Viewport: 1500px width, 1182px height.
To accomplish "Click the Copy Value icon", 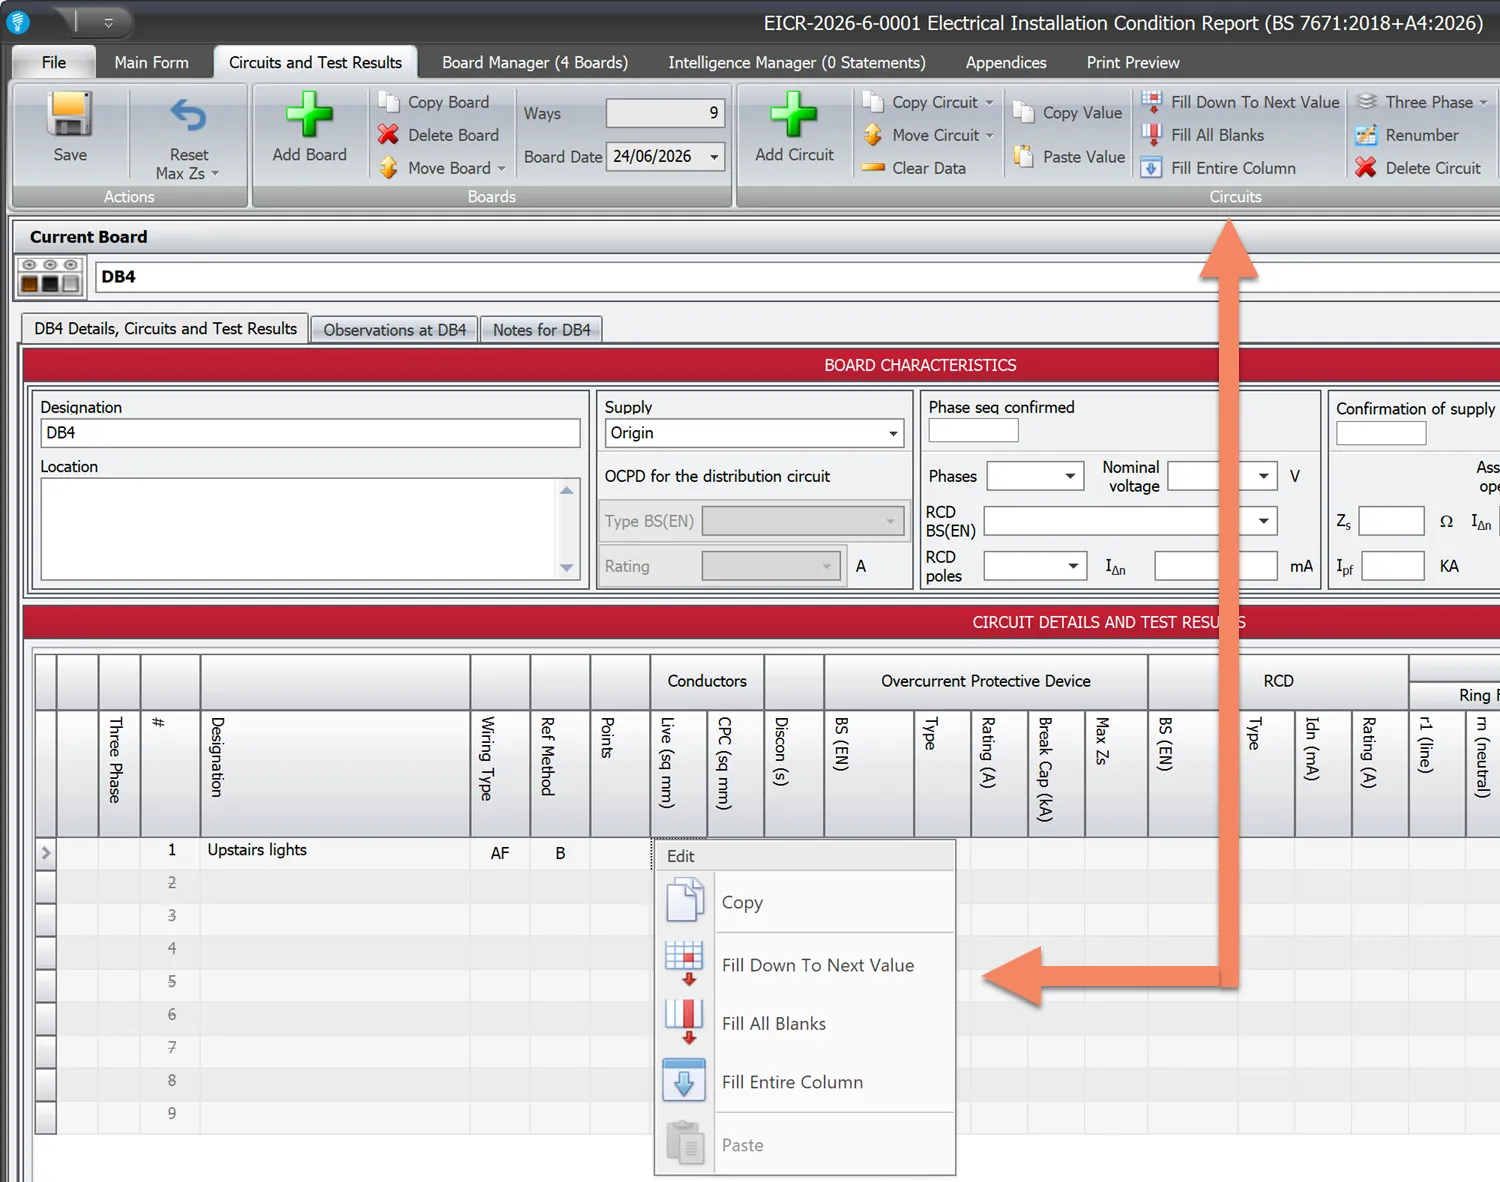I will [1023, 112].
